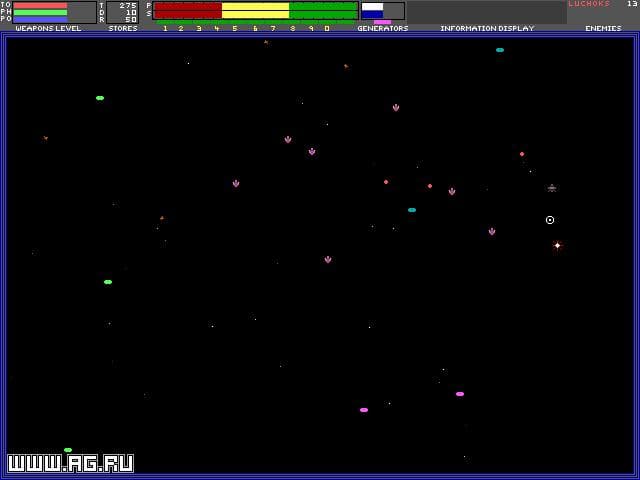The width and height of the screenshot is (640, 480).
Task: Click the lower-left magenta oval
Action: pyautogui.click(x=364, y=410)
